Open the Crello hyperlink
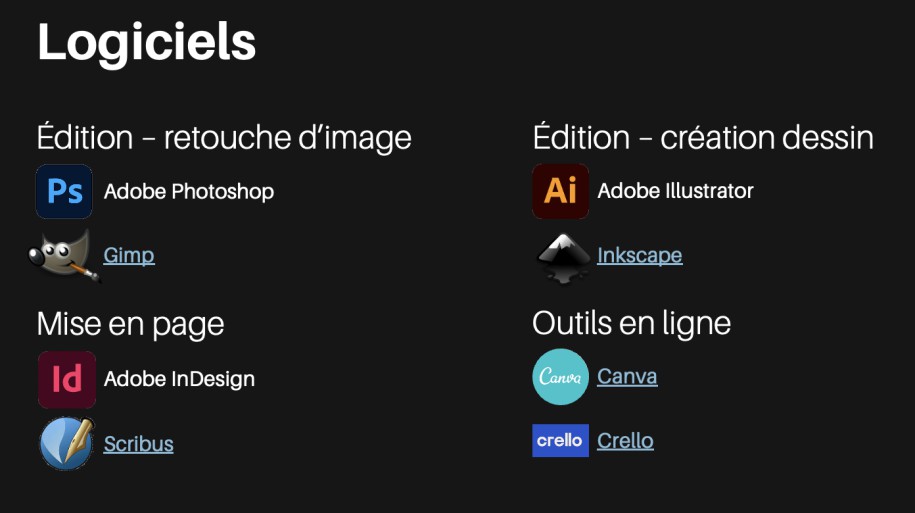 [x=625, y=441]
